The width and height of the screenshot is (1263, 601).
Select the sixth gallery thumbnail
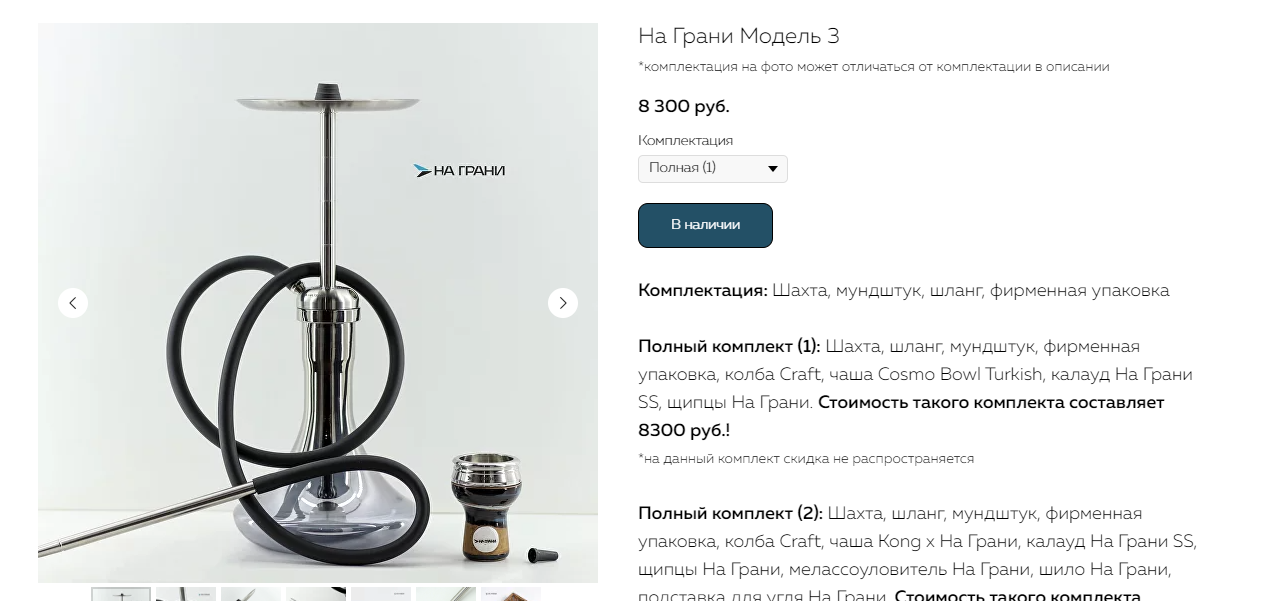pyautogui.click(x=446, y=594)
